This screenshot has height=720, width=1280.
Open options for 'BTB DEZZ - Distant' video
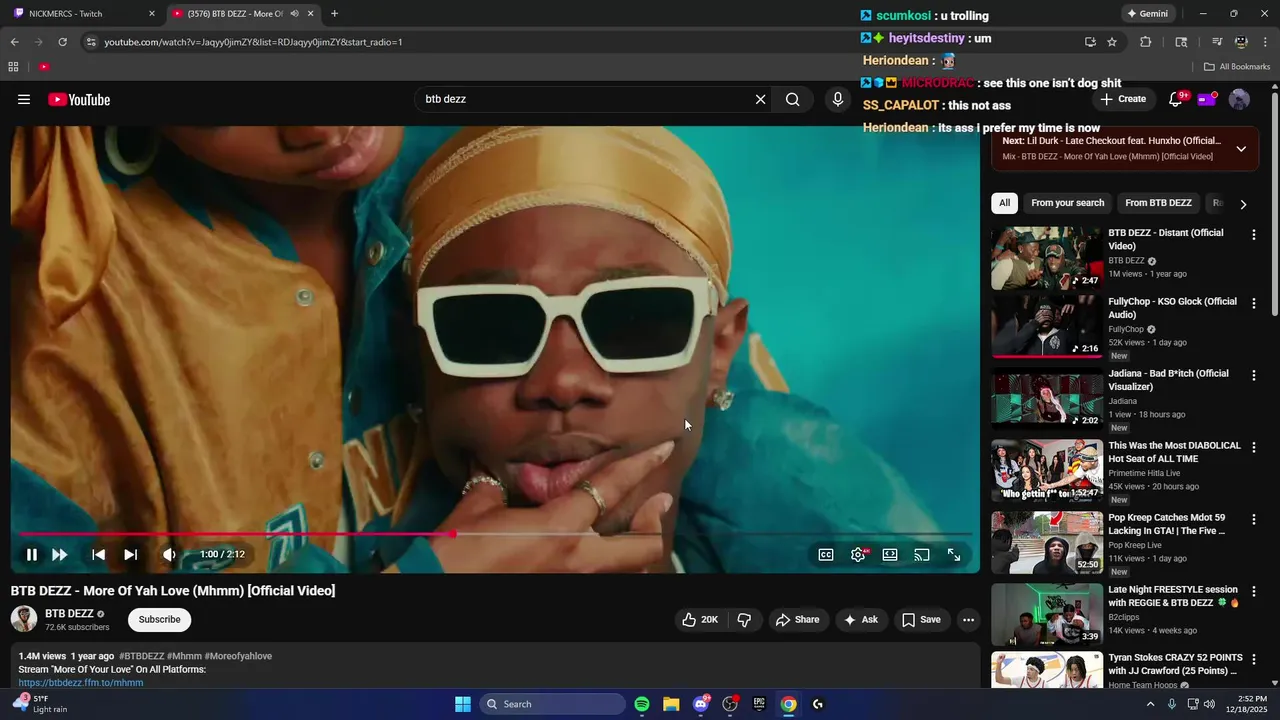(1254, 235)
